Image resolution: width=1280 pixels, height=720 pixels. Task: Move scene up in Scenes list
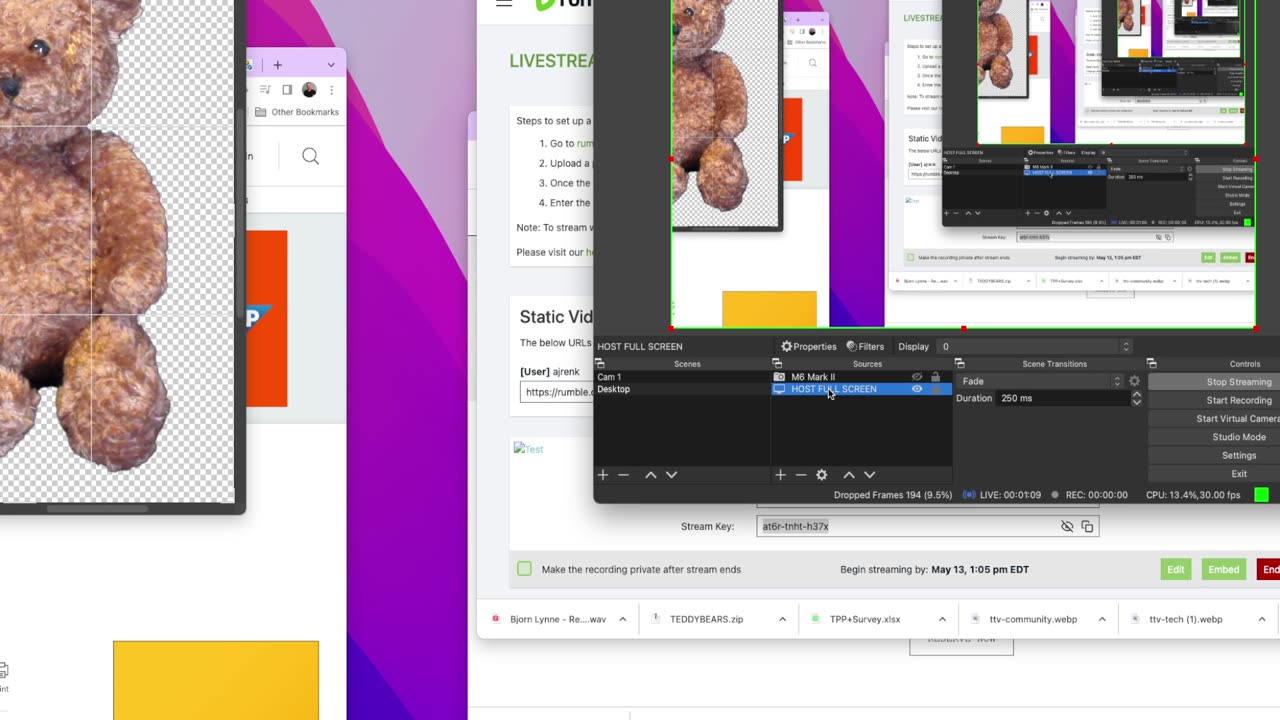click(x=650, y=475)
